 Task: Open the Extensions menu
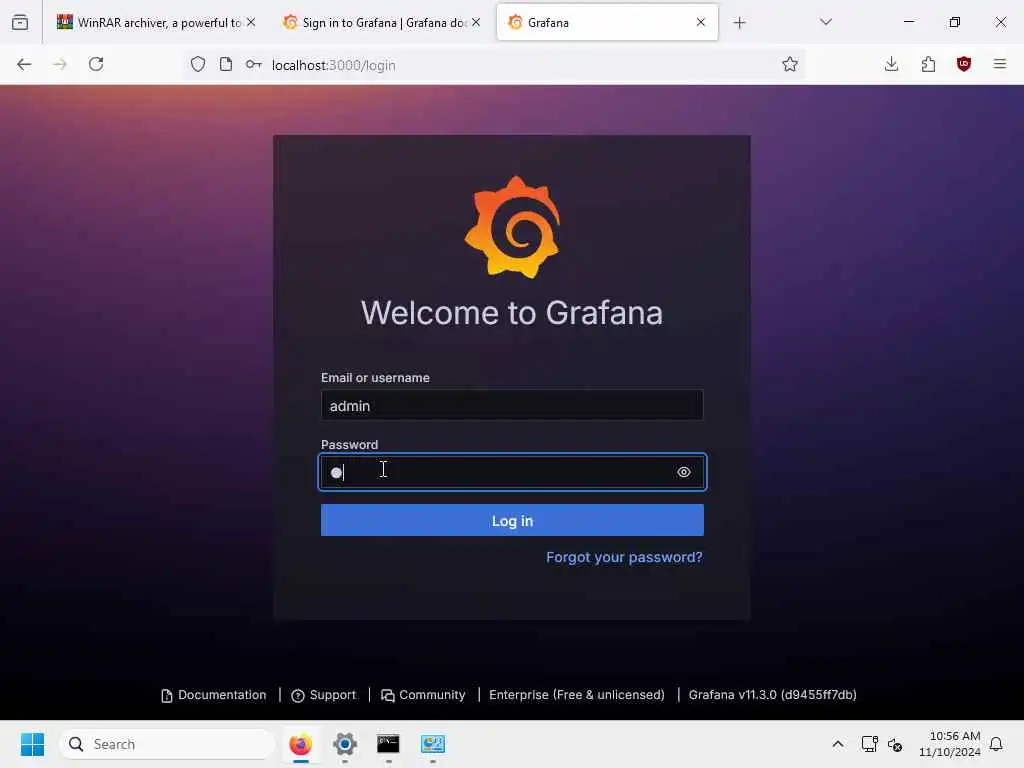point(928,64)
